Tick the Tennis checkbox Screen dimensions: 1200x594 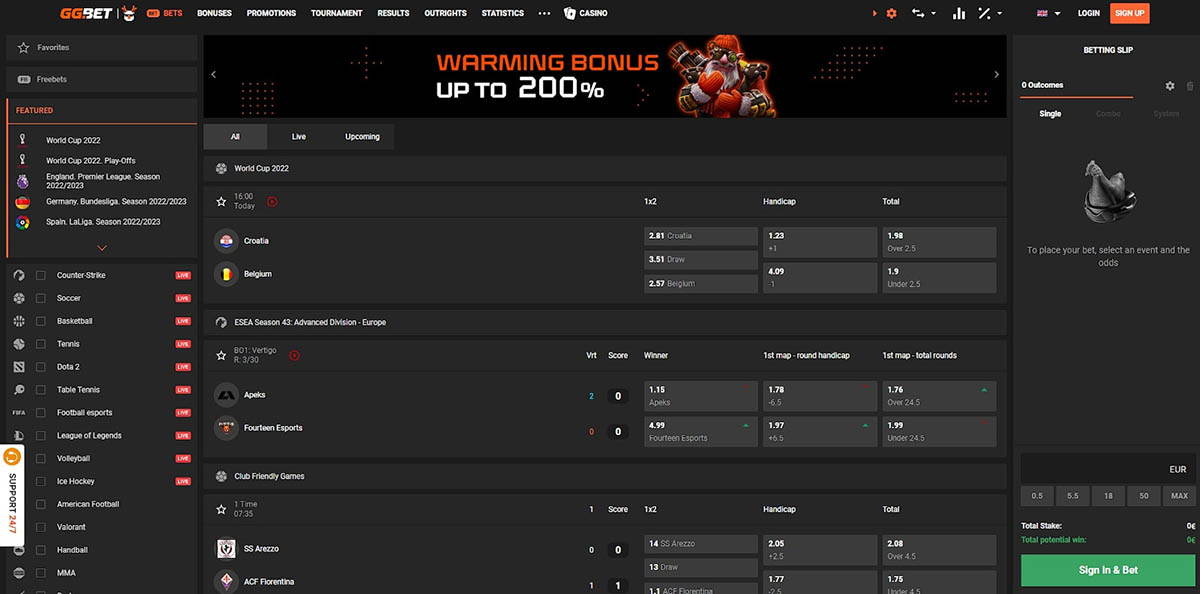click(41, 344)
